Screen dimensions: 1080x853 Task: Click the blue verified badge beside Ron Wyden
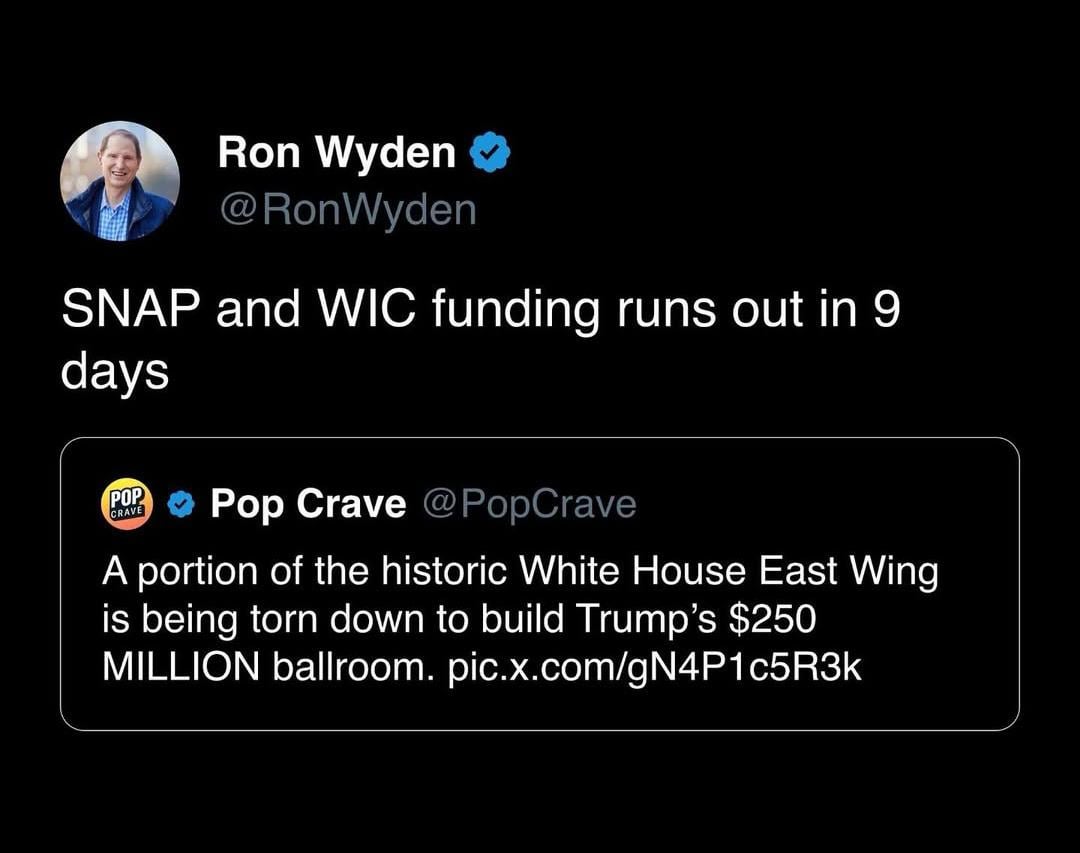pyautogui.click(x=490, y=154)
